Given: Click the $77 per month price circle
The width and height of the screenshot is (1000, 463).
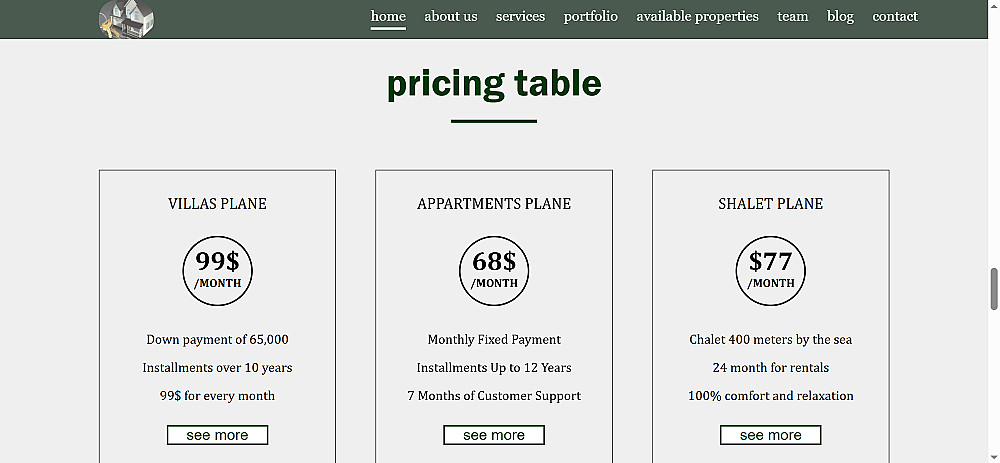Looking at the screenshot, I should coord(770,270).
